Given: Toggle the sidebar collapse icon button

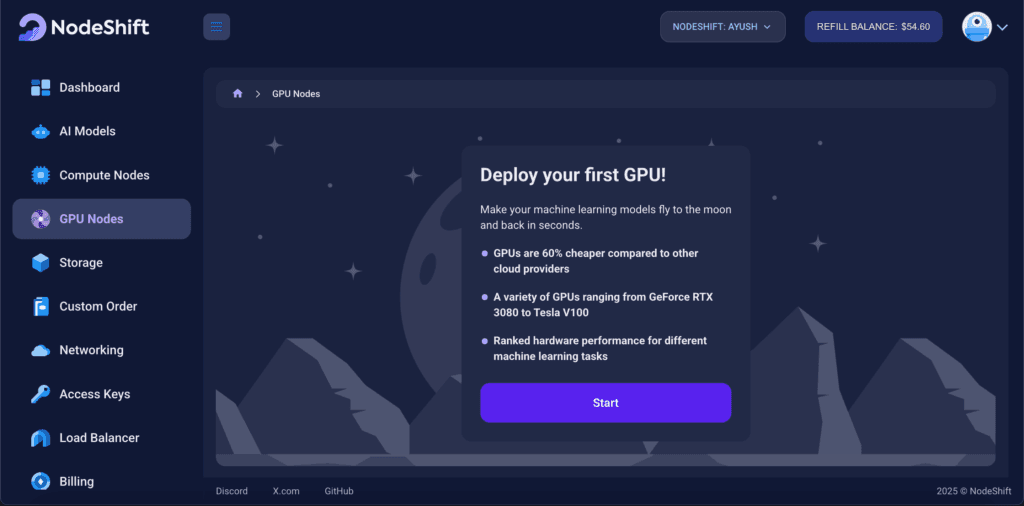Looking at the screenshot, I should 217,27.
